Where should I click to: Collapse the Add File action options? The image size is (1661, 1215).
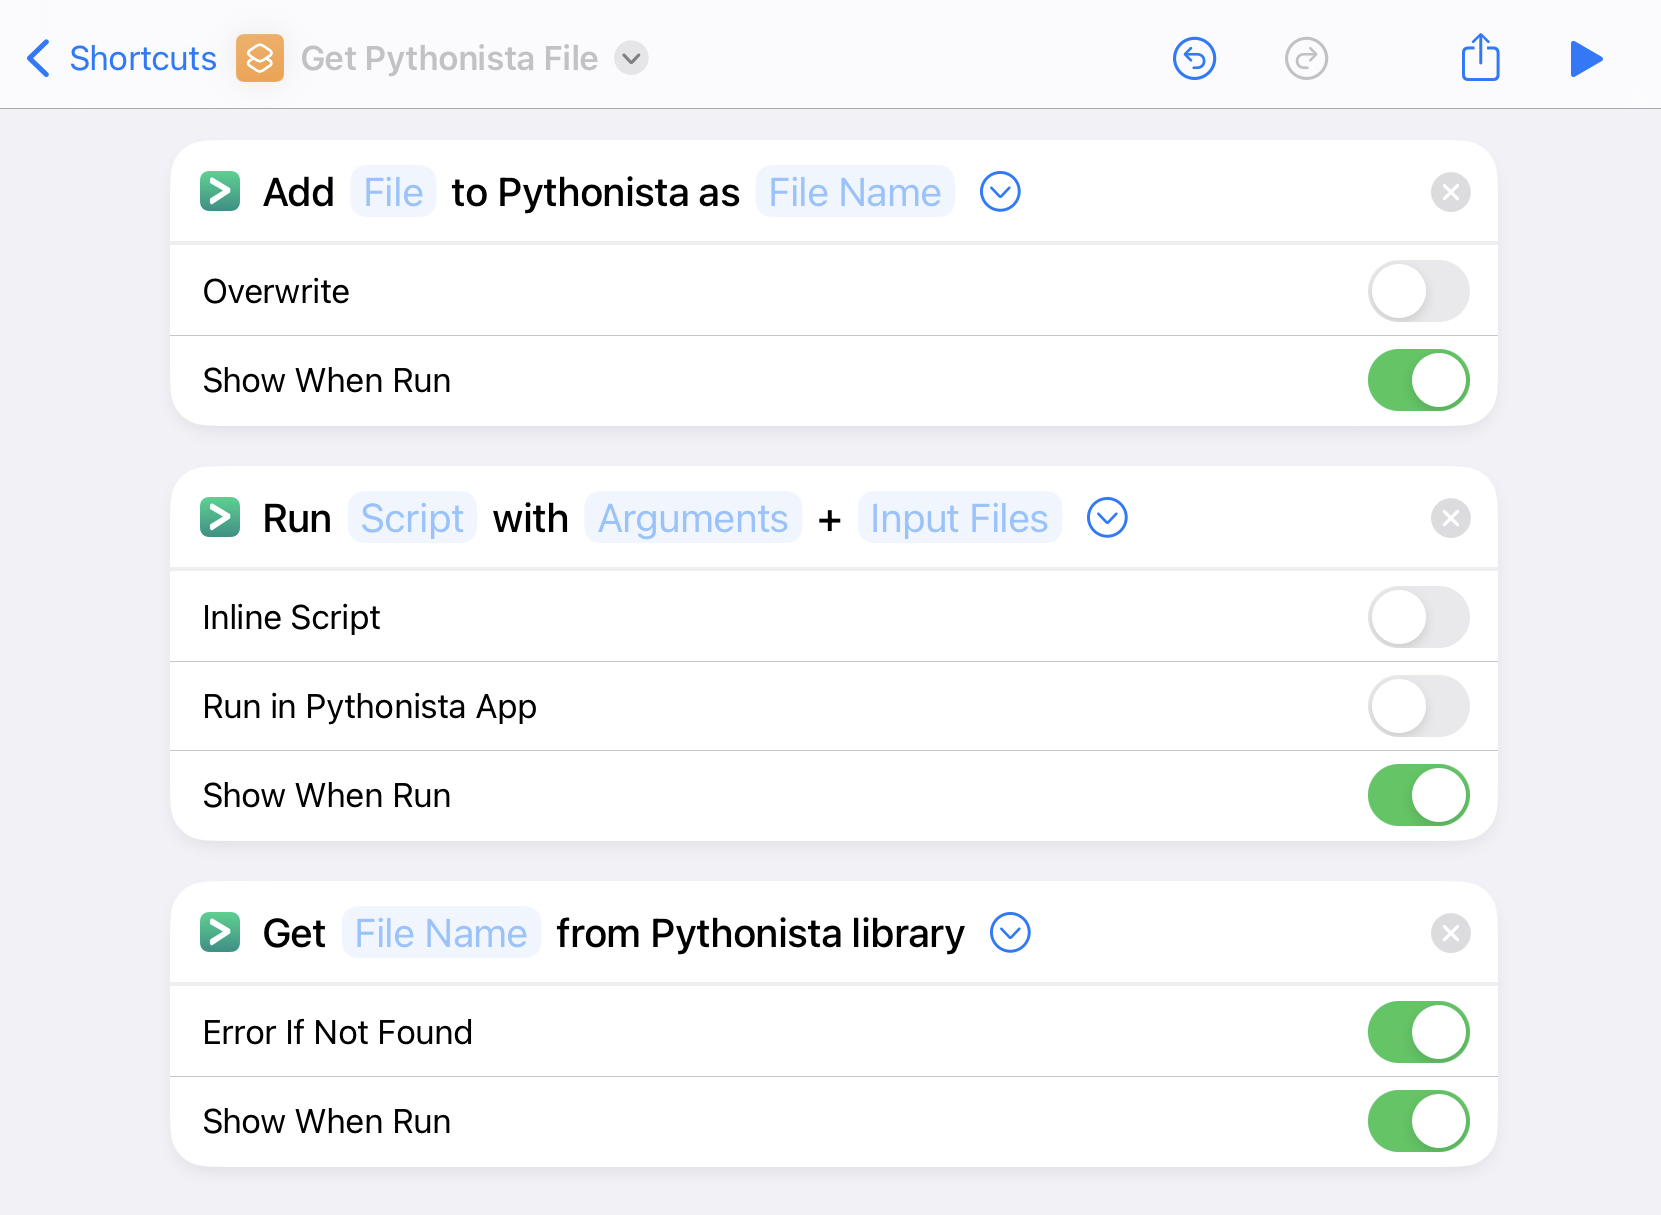pos(1000,192)
